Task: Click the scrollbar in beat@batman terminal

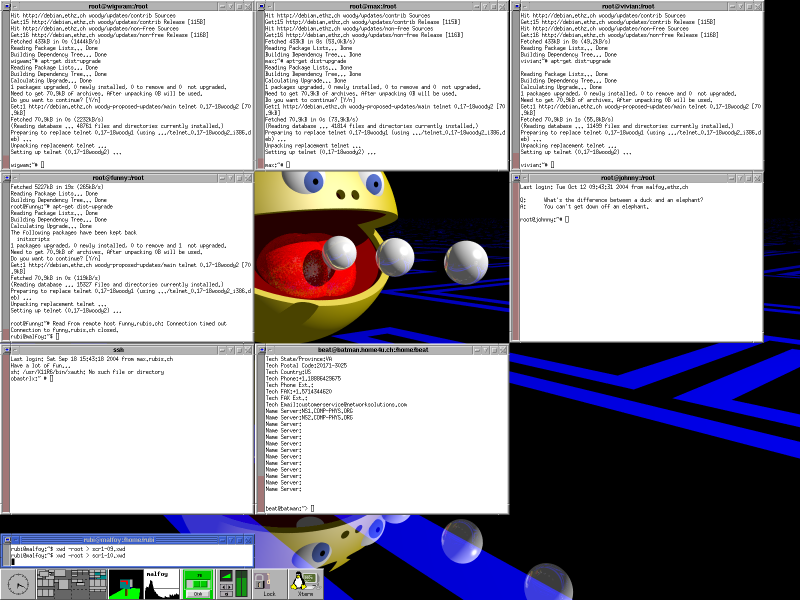Action: tap(261, 434)
